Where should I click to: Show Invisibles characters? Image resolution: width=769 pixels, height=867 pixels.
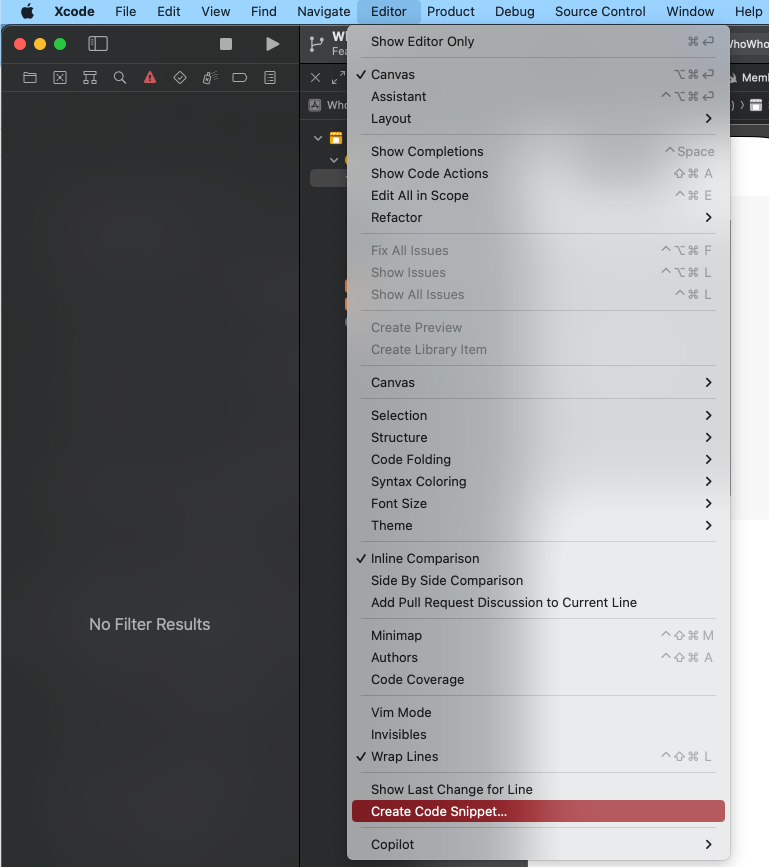point(538,734)
